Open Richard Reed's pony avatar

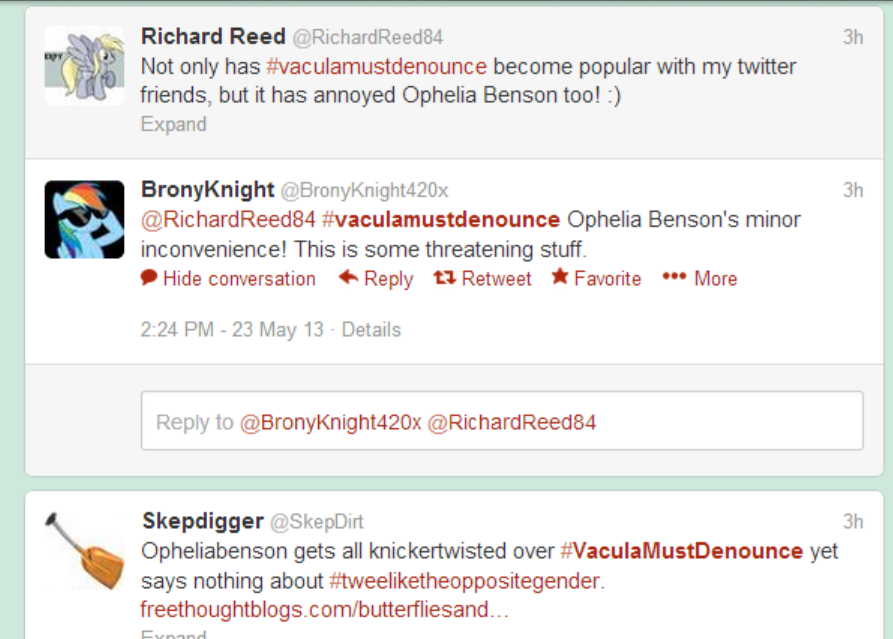[84, 66]
